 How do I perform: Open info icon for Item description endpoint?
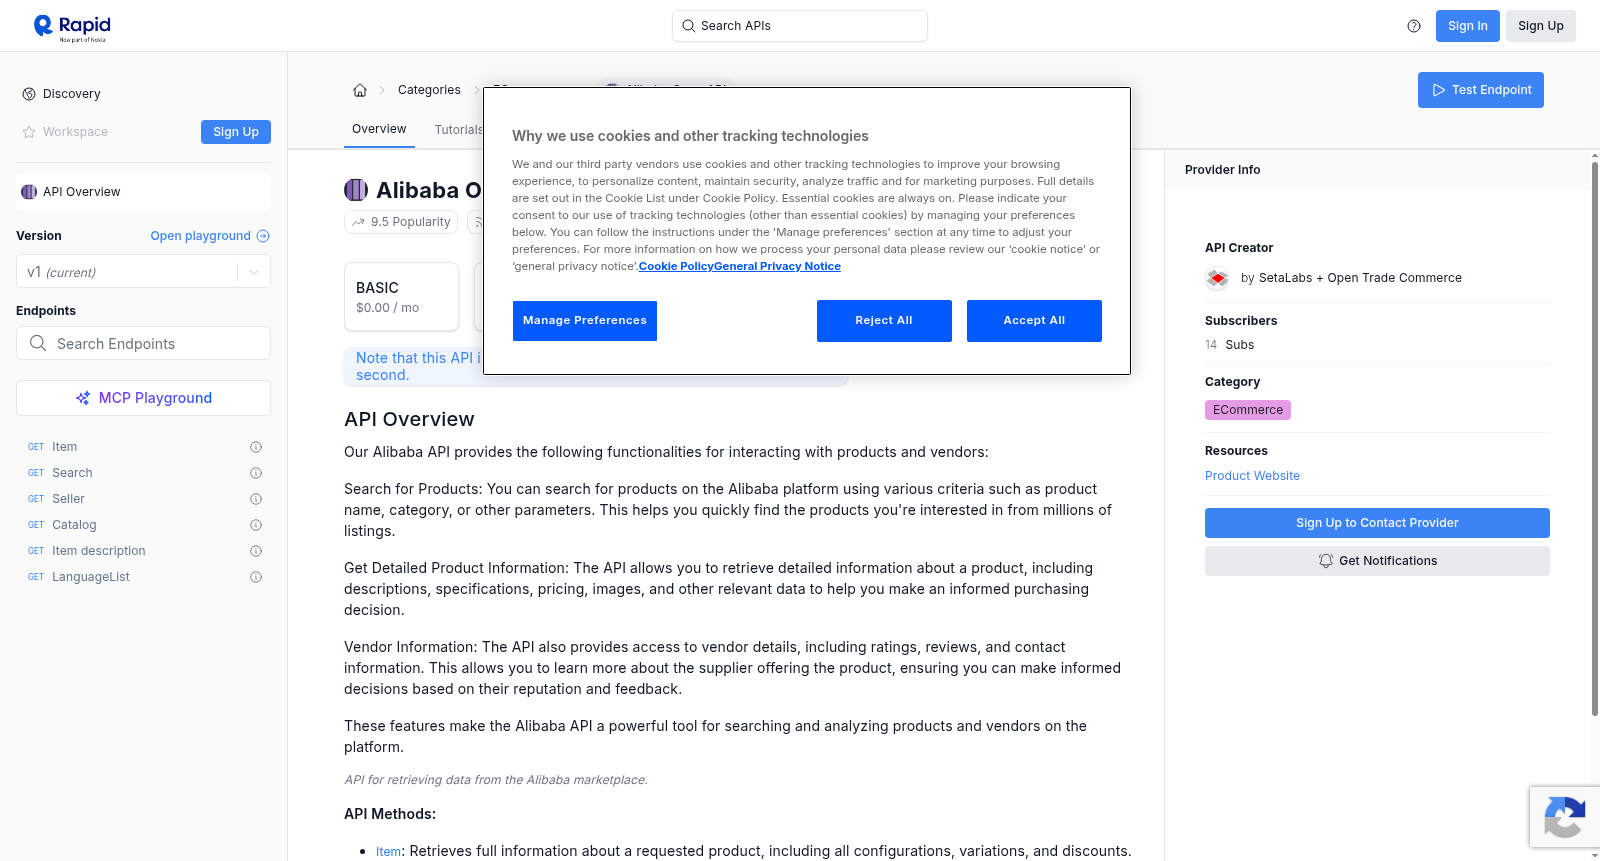point(256,551)
